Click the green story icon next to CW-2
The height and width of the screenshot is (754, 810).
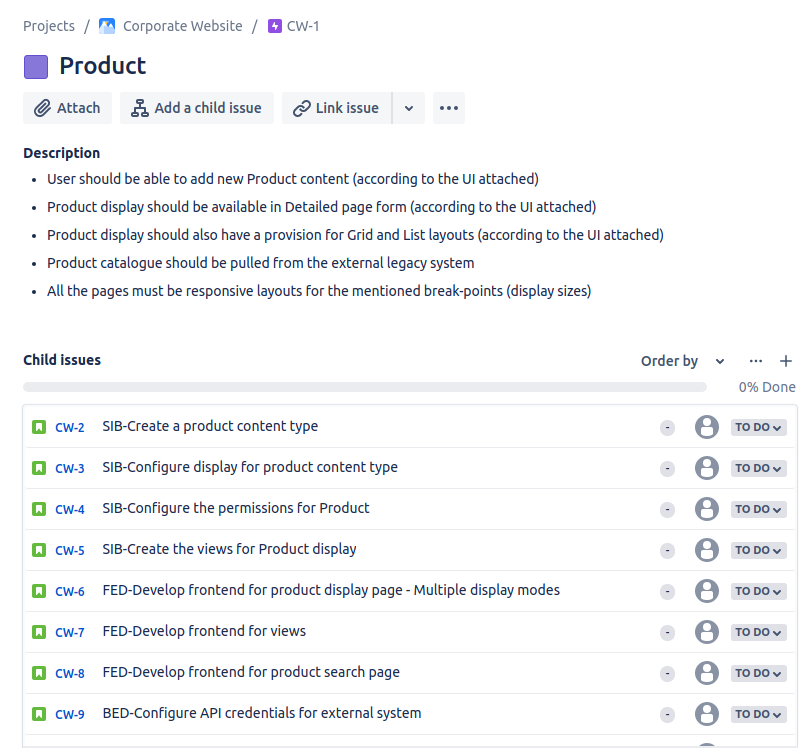[x=39, y=426]
